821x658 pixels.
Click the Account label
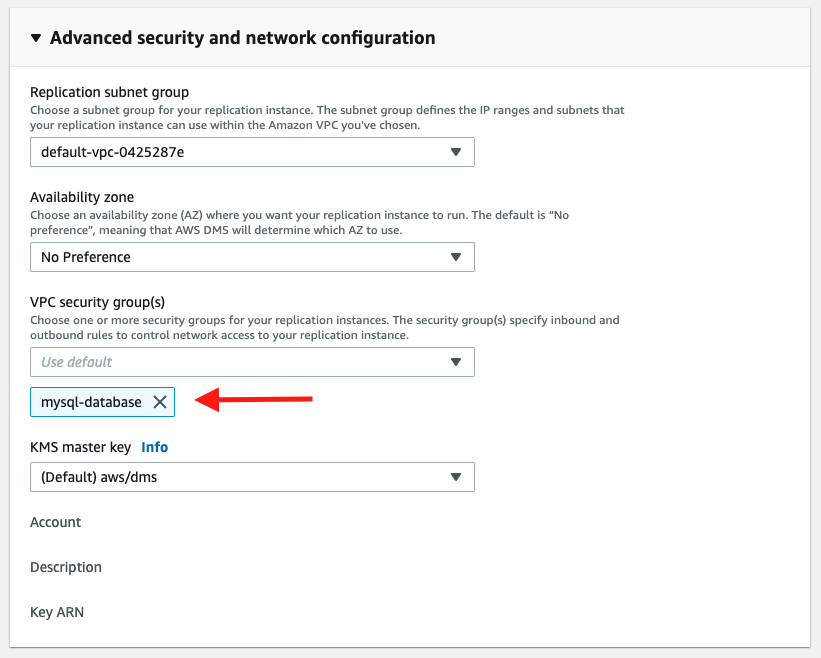tap(55, 522)
